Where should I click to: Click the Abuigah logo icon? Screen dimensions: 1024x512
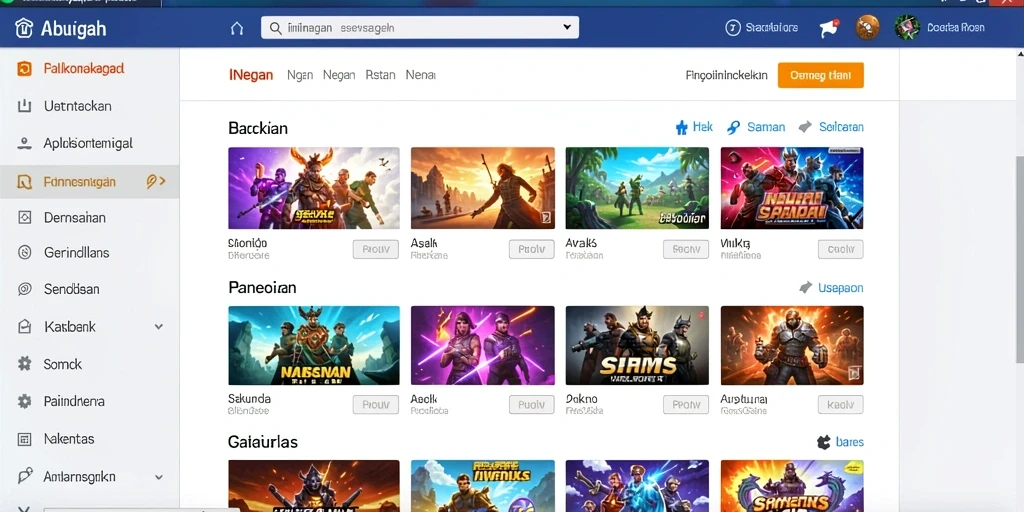tap(24, 28)
